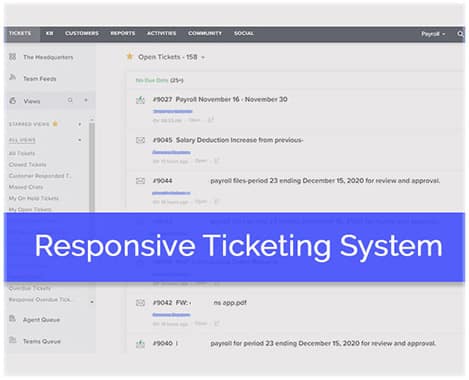
Task: Select Customer Responded view
Action: coord(40,176)
